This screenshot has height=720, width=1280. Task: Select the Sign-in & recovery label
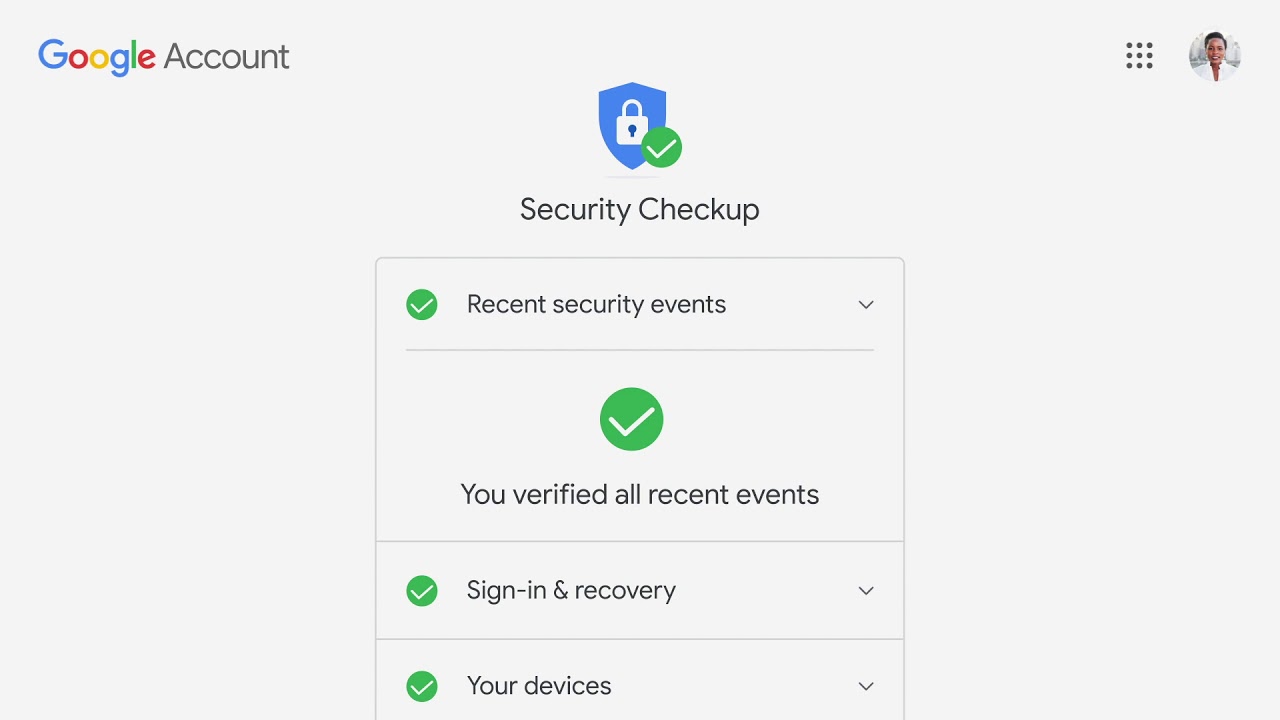(571, 591)
